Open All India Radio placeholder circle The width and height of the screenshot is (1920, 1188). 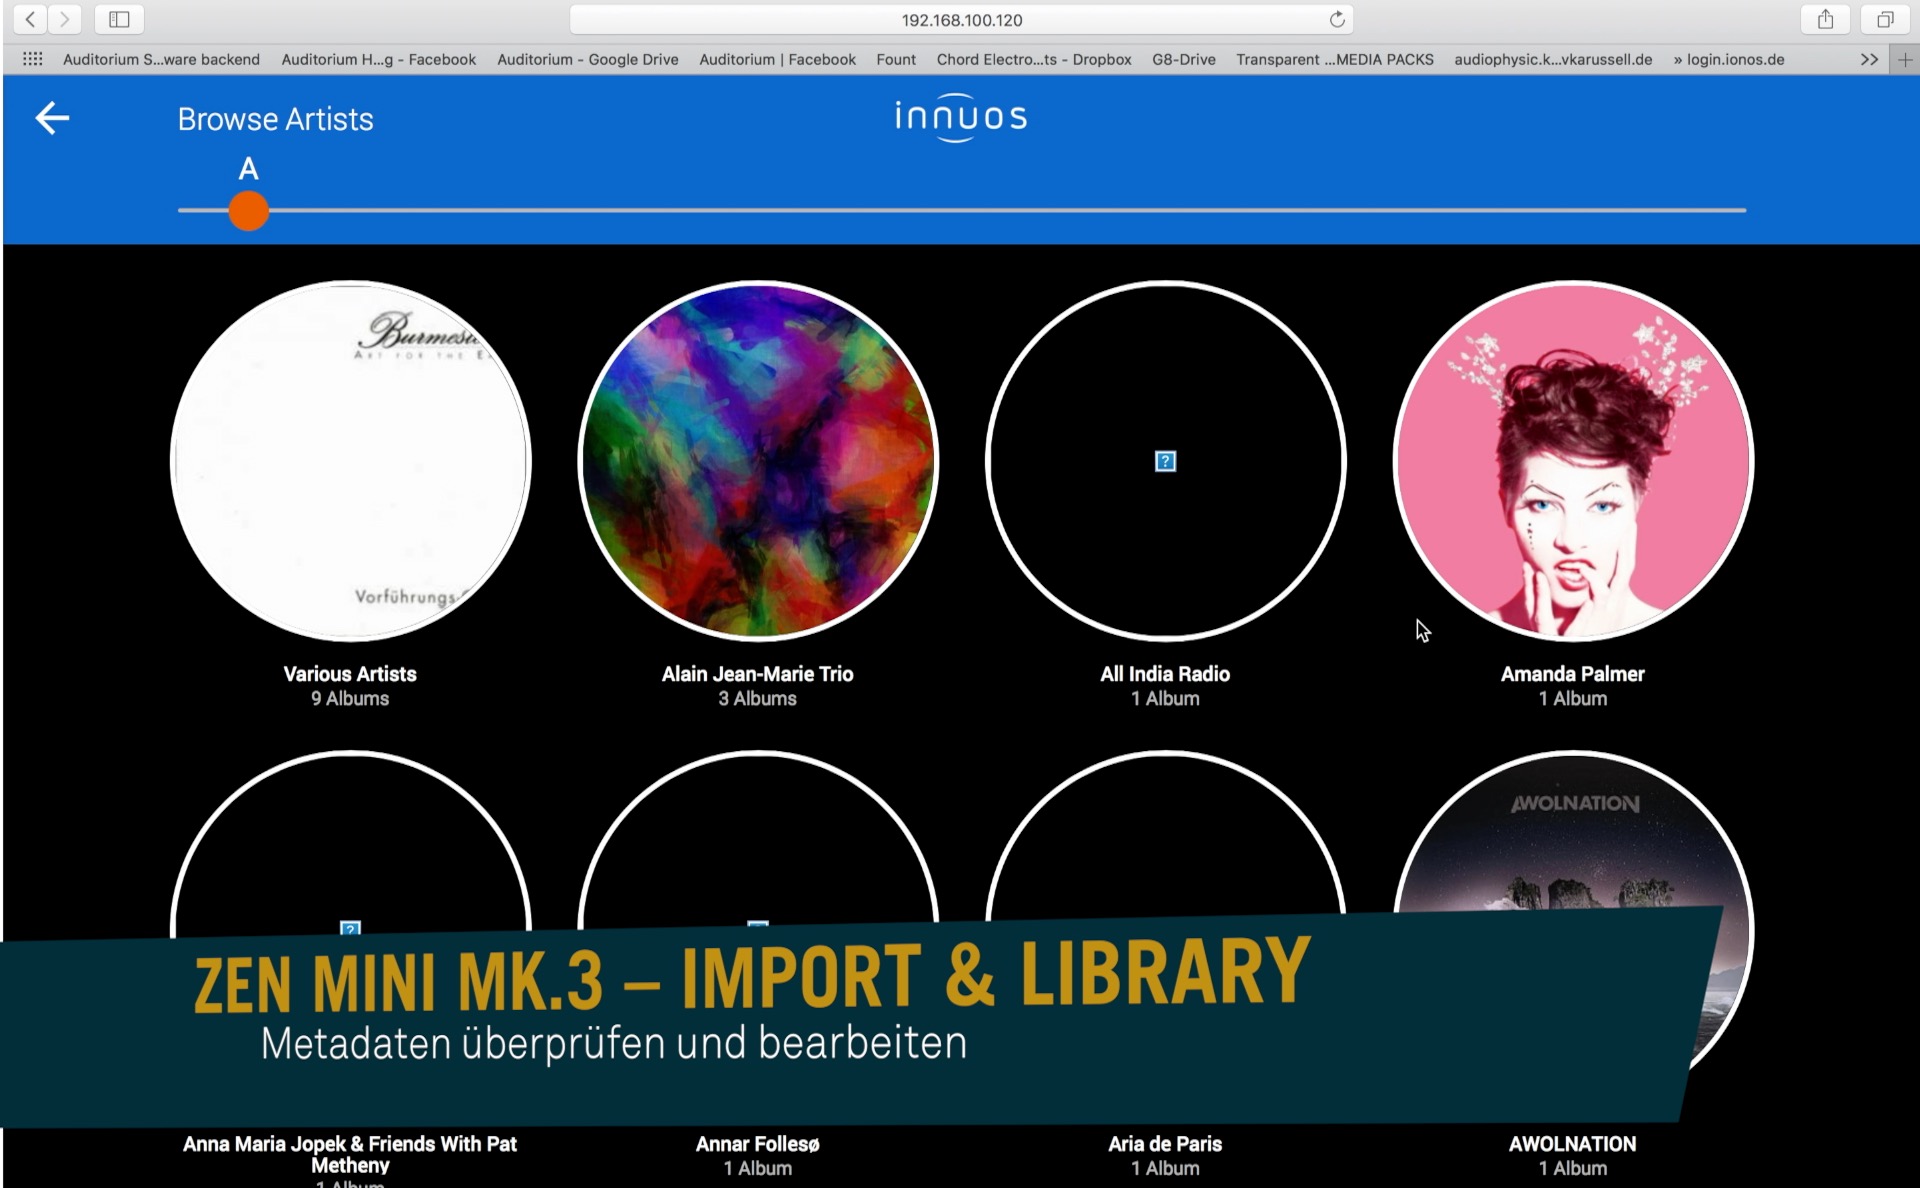(x=1165, y=461)
